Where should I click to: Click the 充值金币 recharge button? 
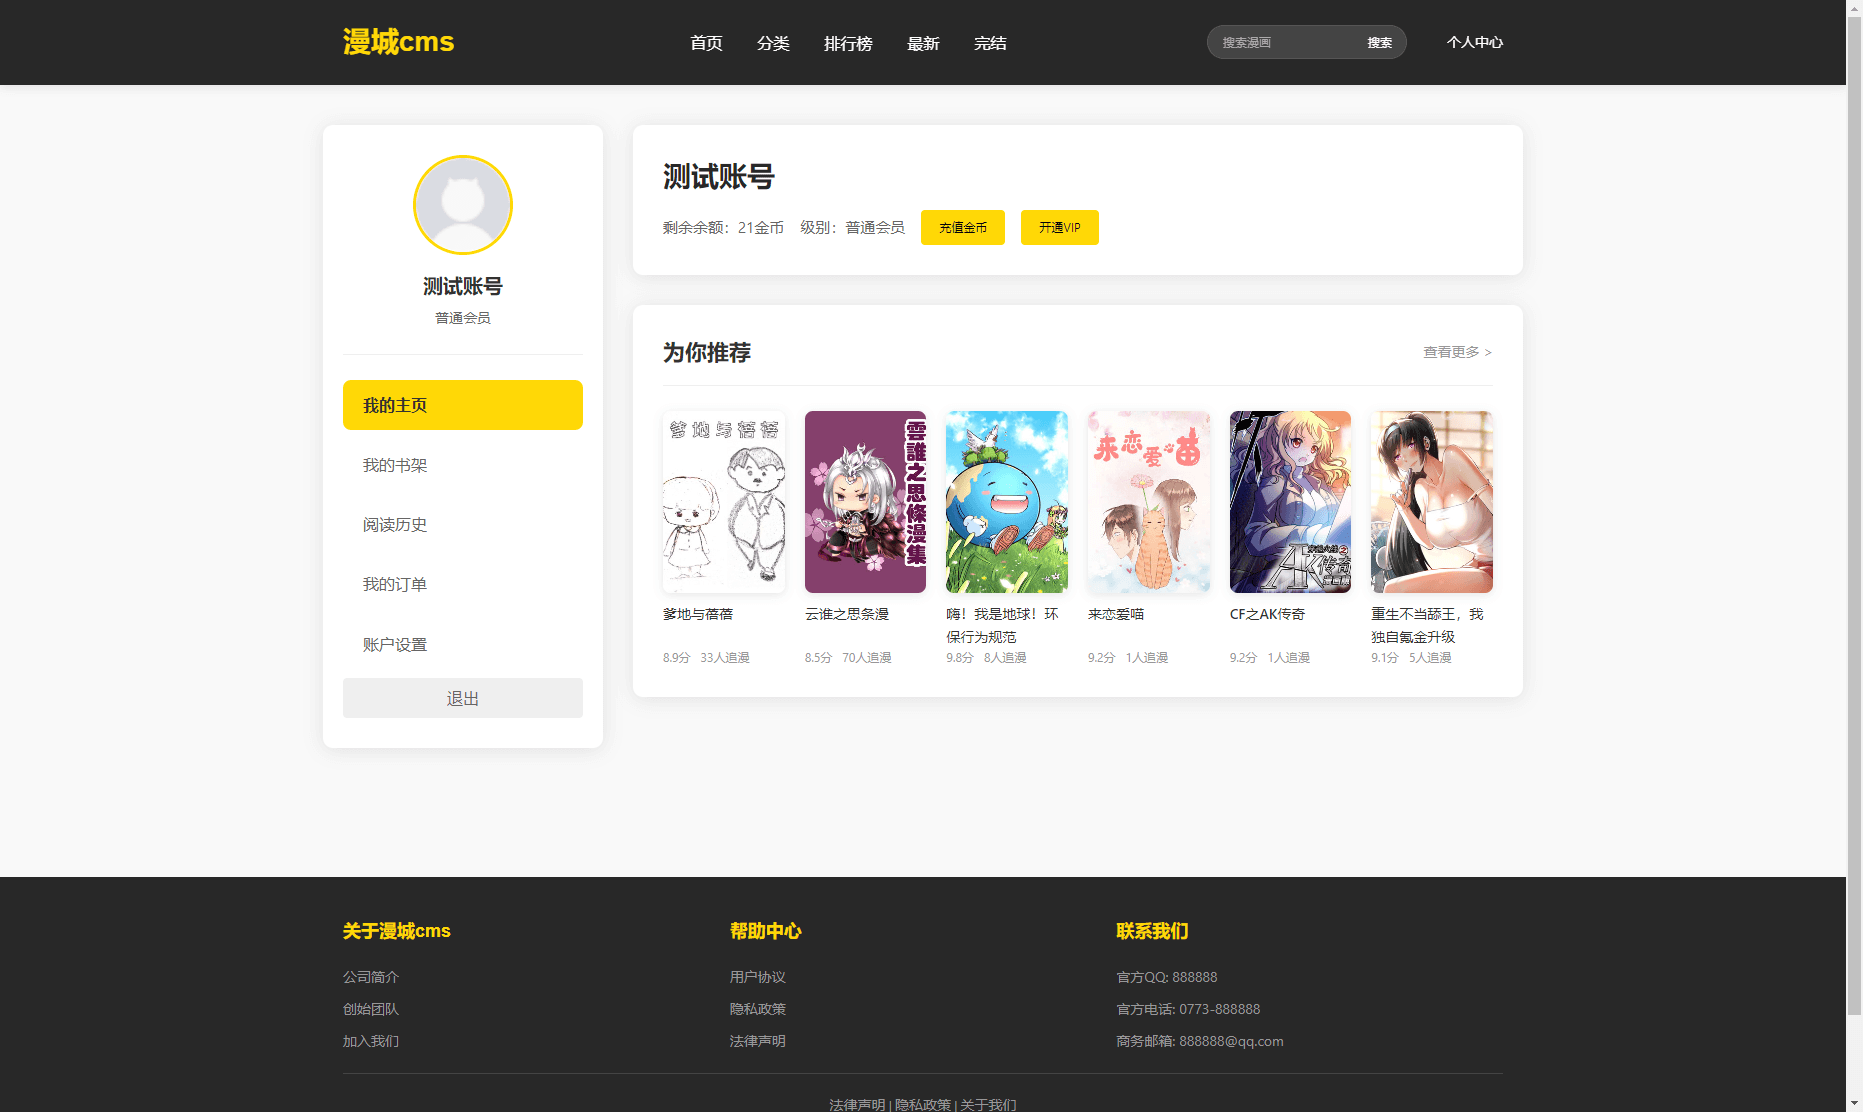point(962,228)
